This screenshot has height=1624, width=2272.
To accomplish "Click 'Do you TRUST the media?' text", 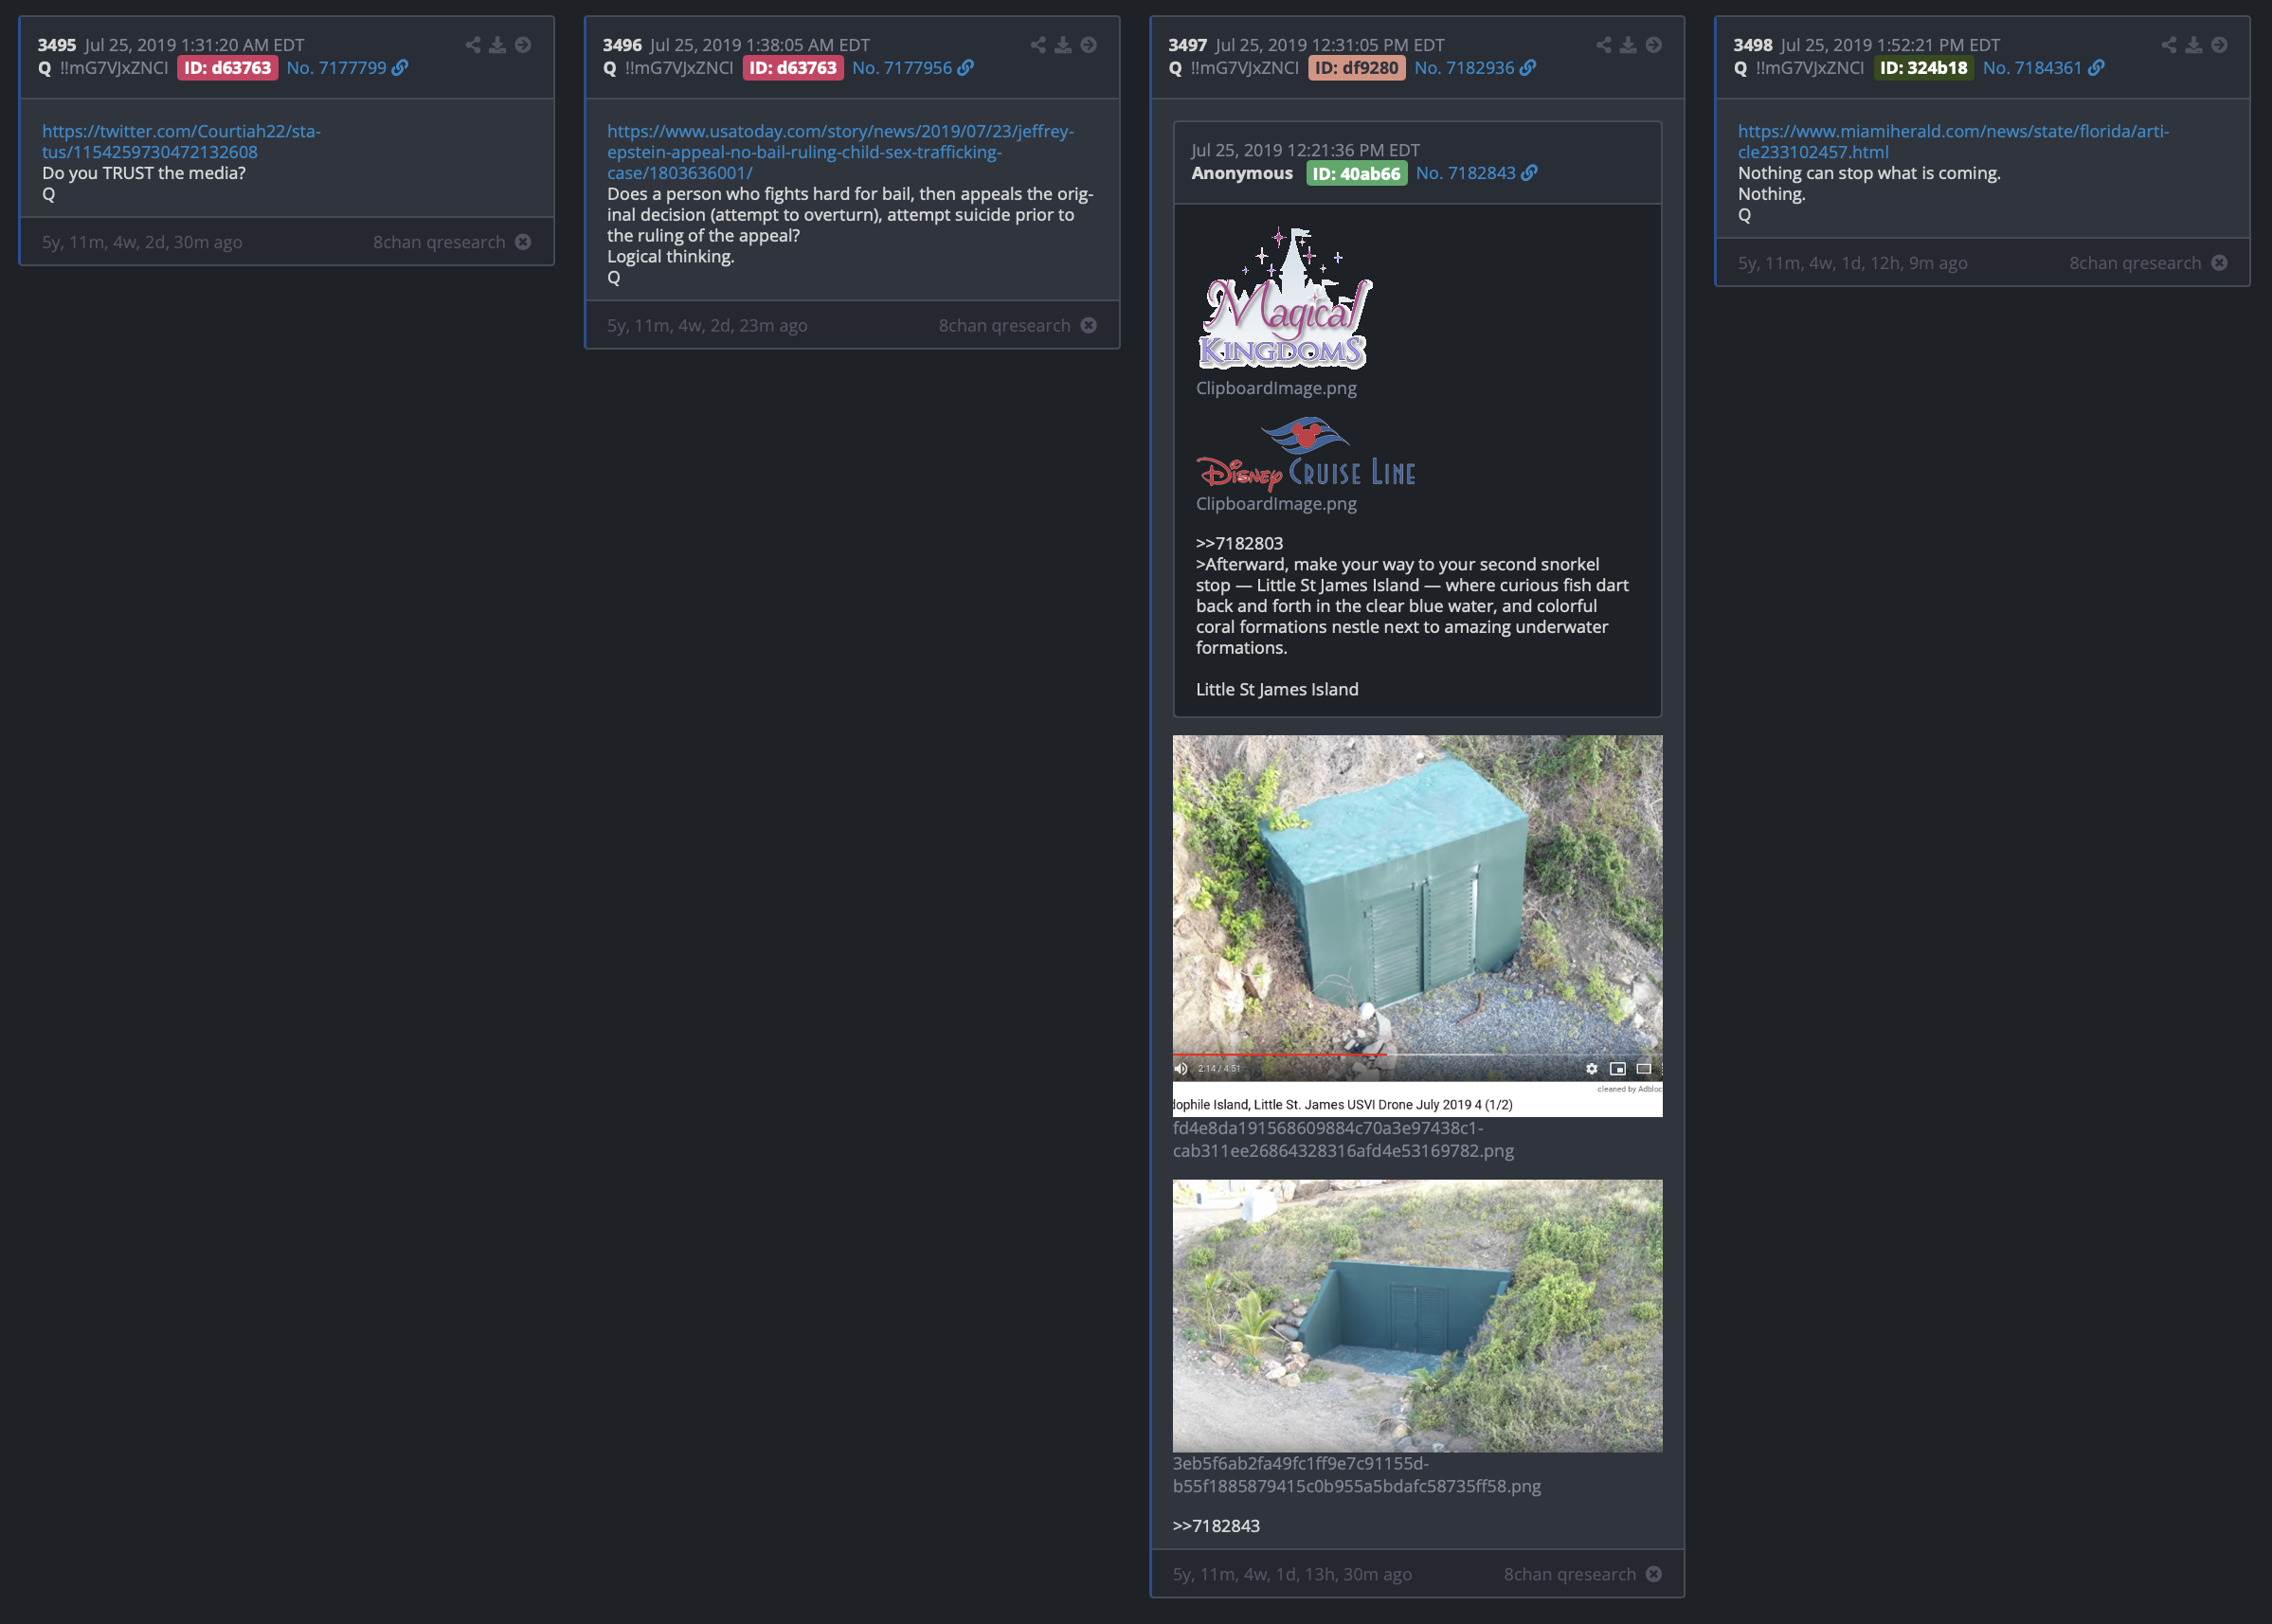I will pyautogui.click(x=144, y=173).
